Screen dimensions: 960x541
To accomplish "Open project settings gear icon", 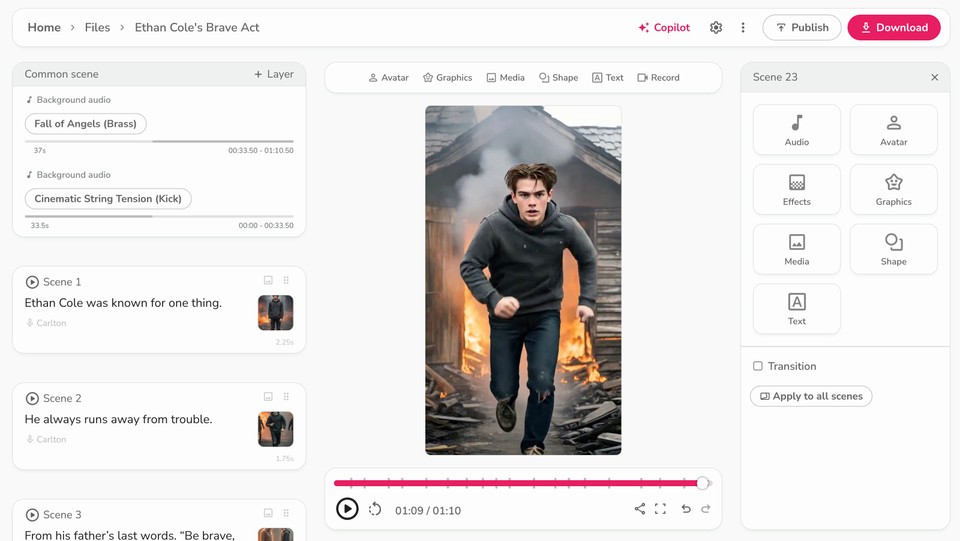I will pos(716,28).
